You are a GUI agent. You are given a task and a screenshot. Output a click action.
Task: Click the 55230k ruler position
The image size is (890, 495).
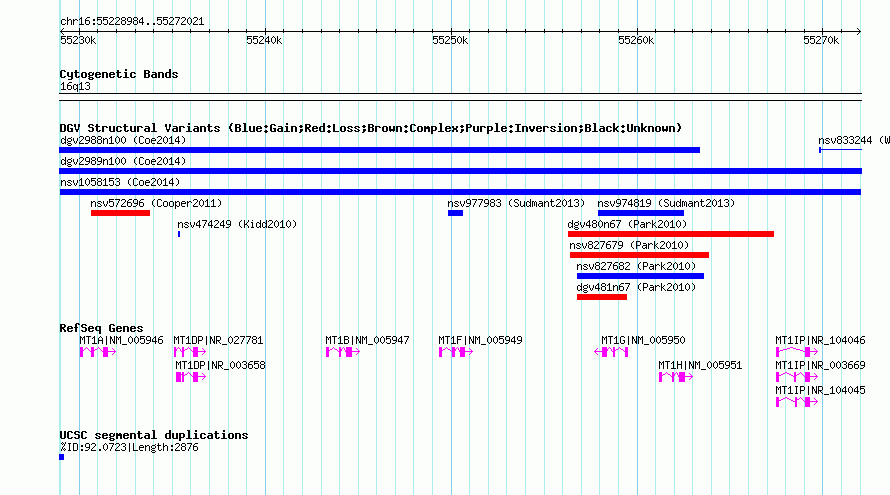tap(78, 40)
